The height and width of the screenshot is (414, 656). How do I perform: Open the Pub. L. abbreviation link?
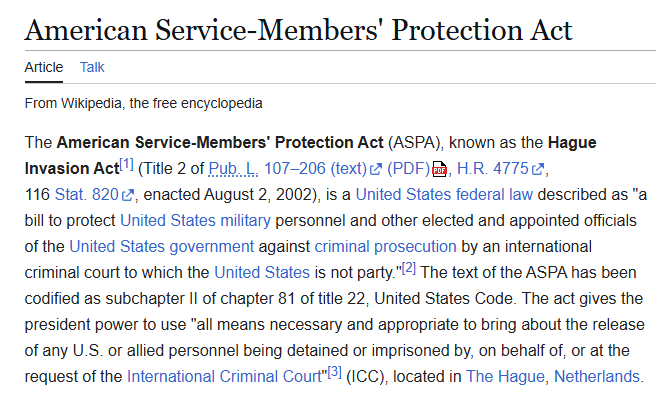(x=233, y=169)
